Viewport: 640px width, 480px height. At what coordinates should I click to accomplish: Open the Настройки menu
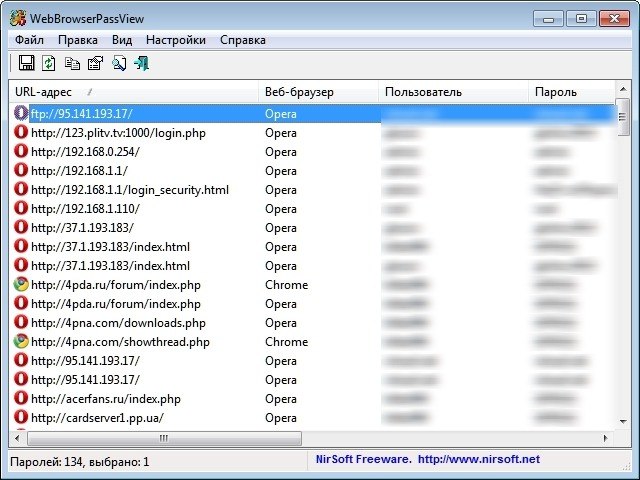coord(176,40)
